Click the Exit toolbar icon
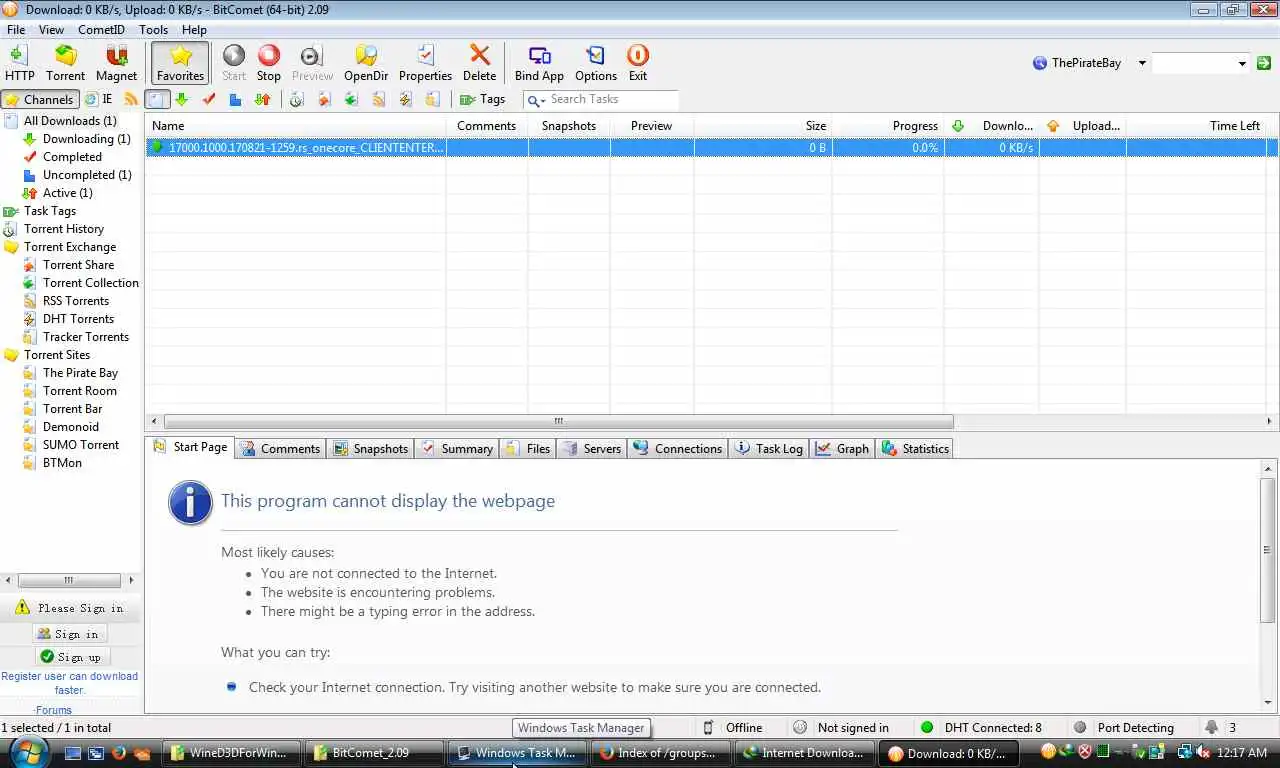1280x768 pixels. [x=638, y=62]
